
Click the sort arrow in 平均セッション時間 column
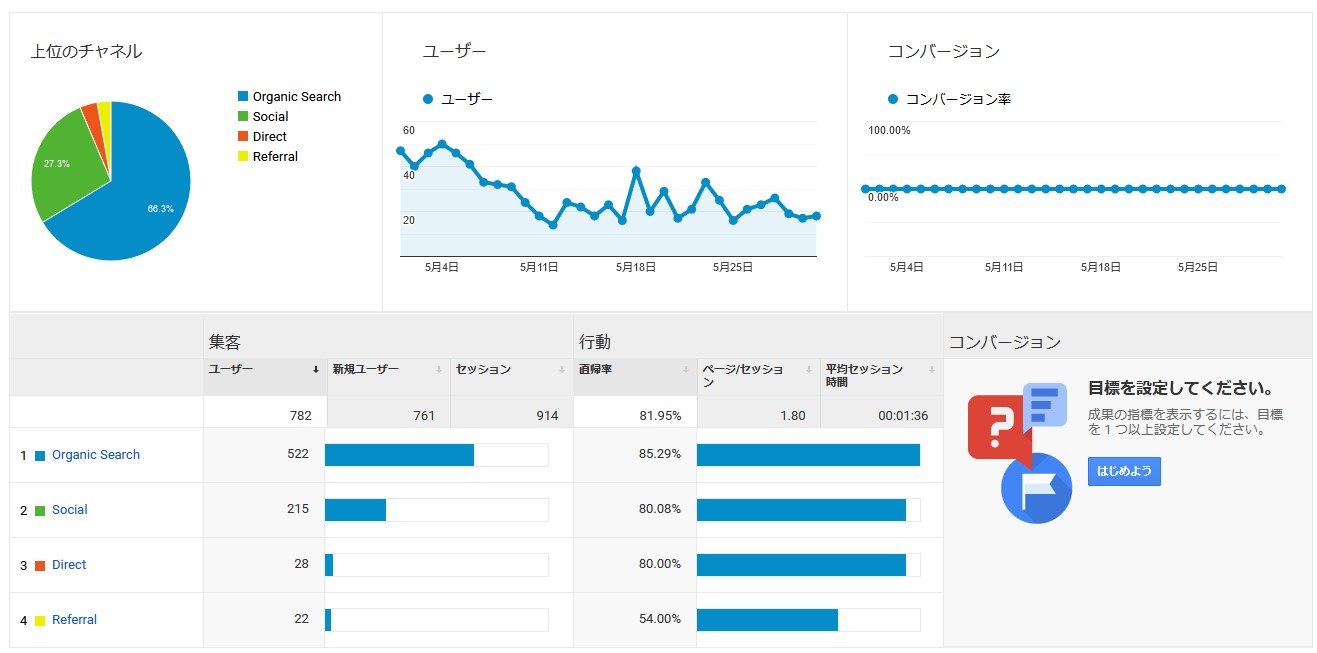coord(932,370)
